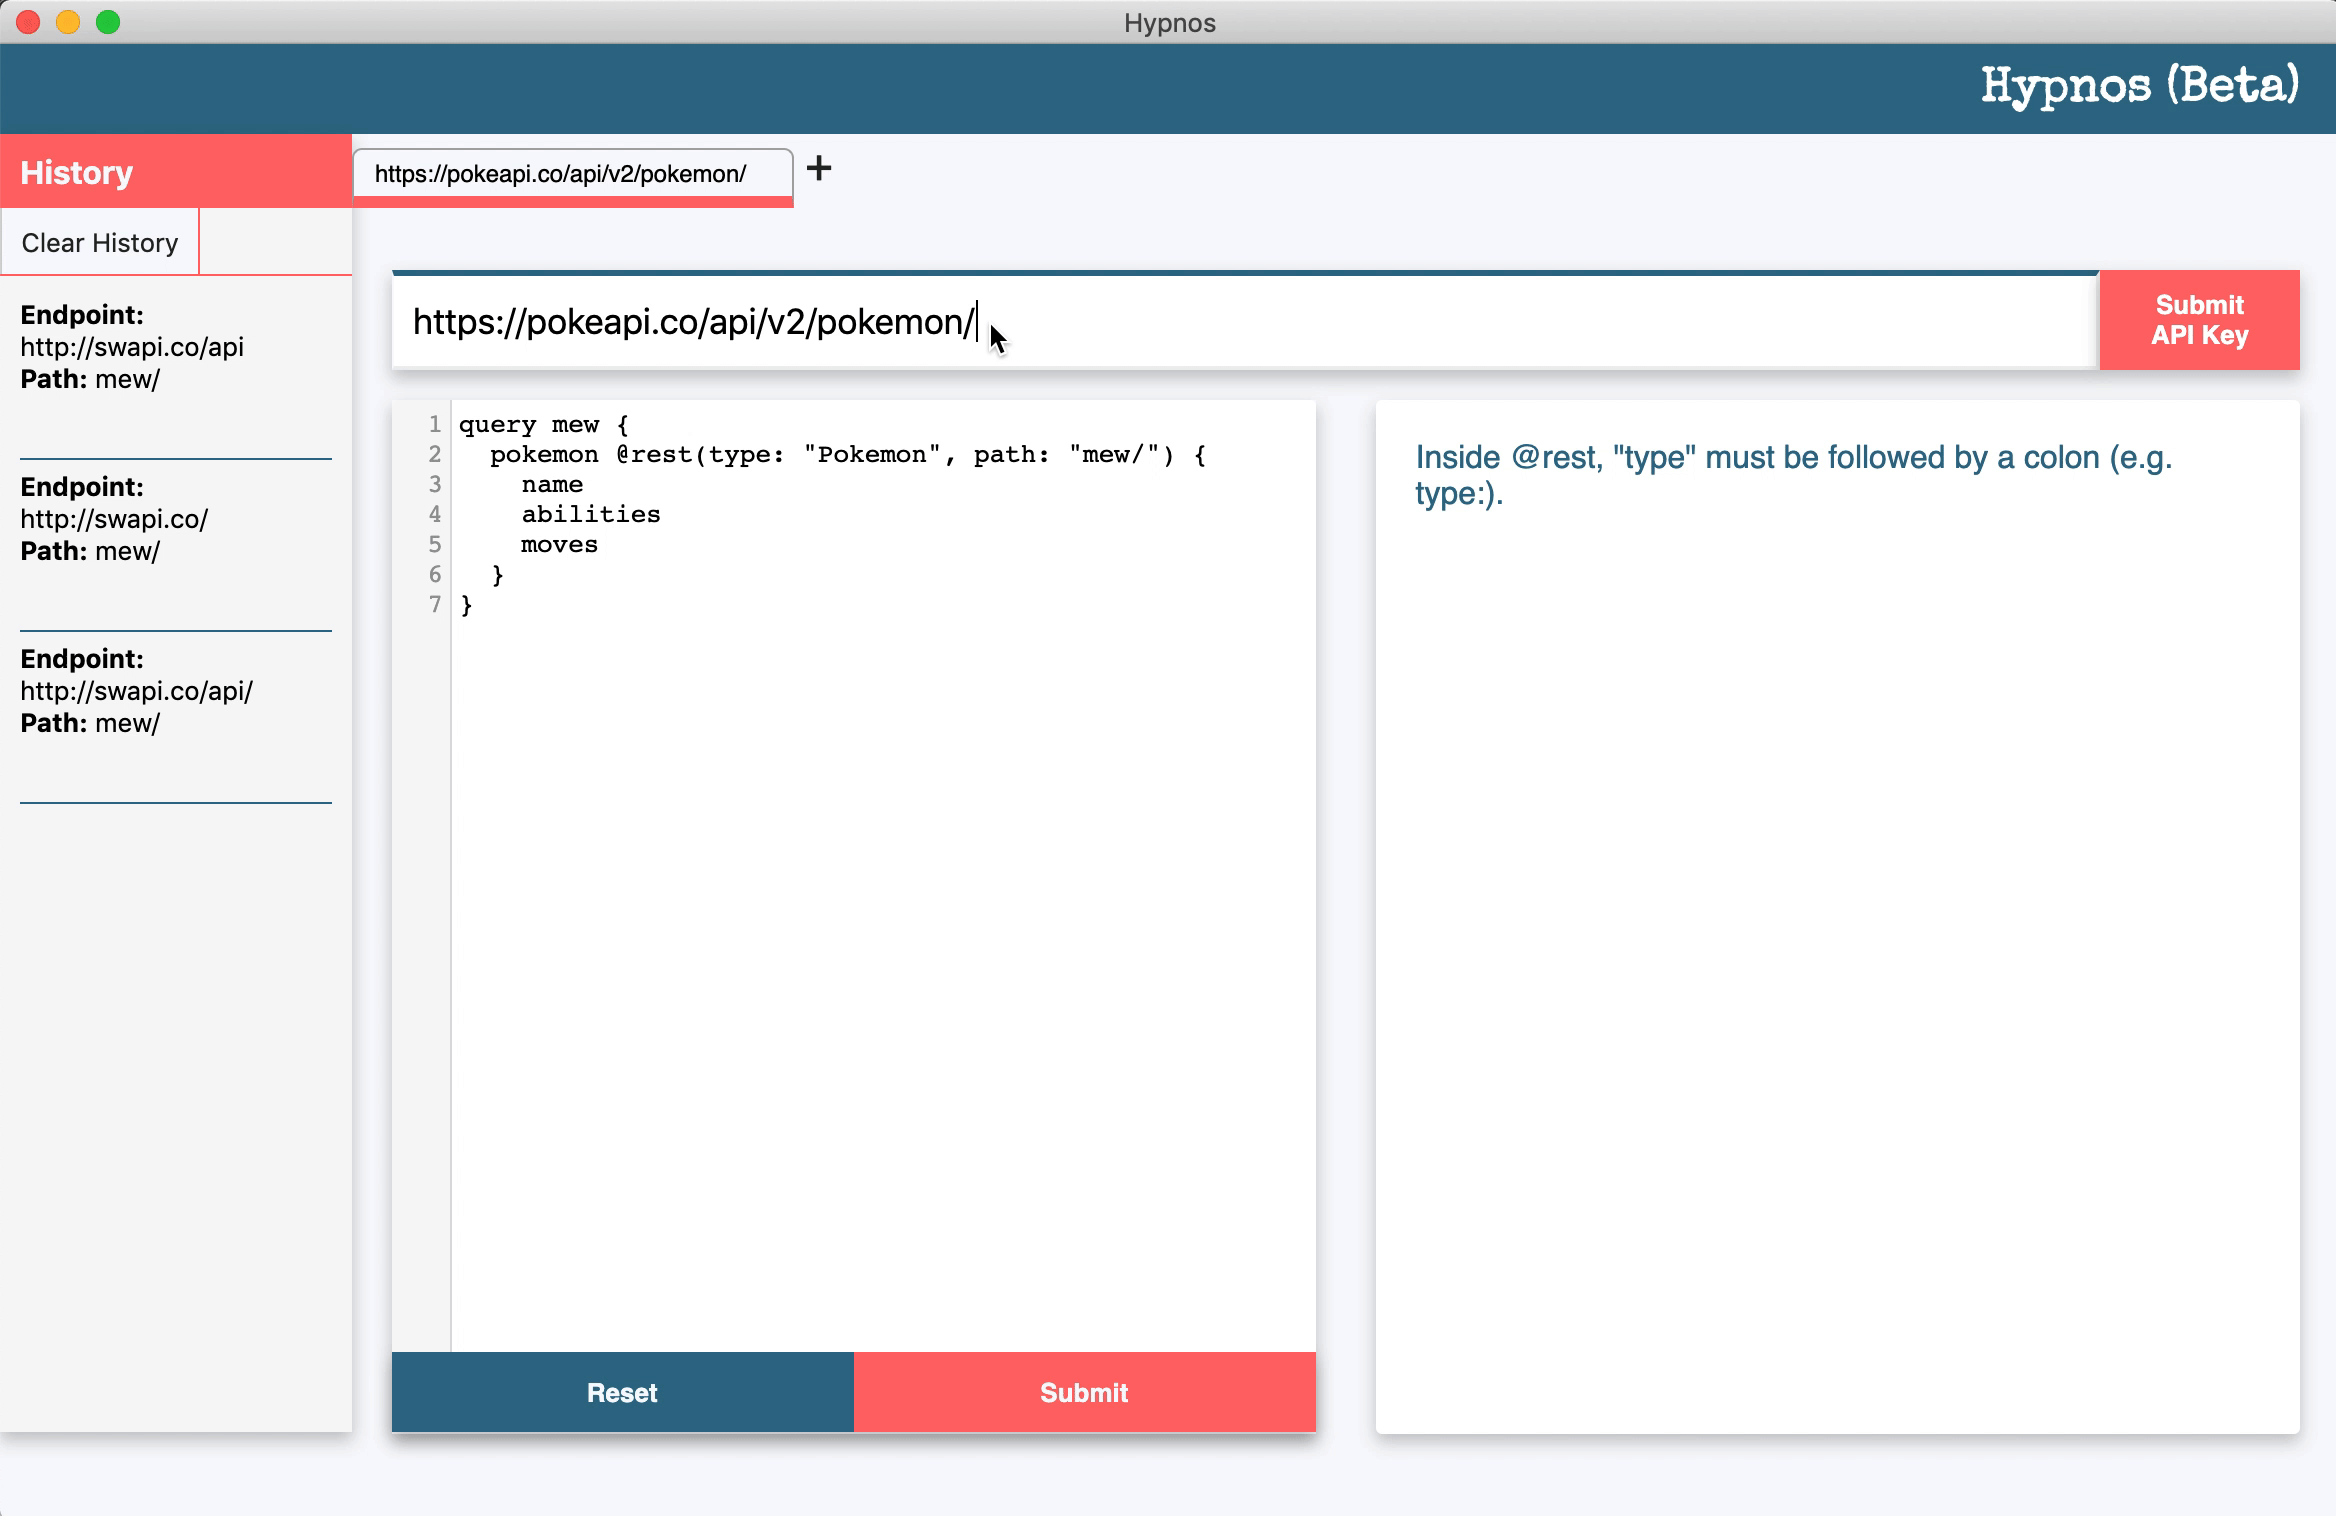Click line 2 in the query editor

[x=846, y=455]
